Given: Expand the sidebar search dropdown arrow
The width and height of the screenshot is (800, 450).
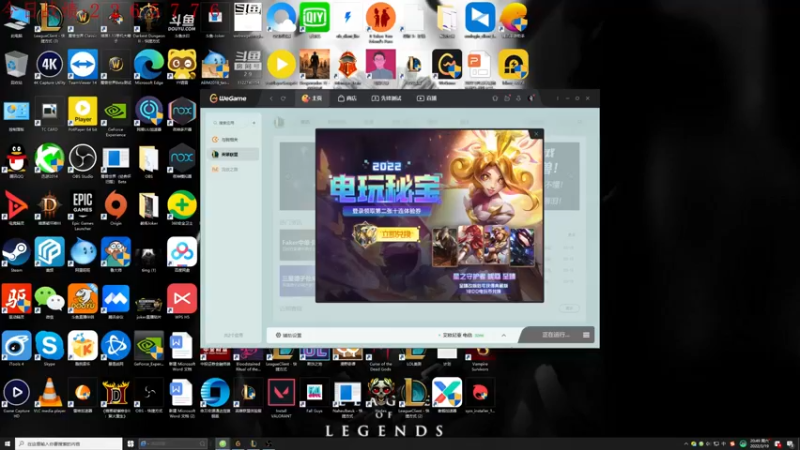Looking at the screenshot, I should pos(254,123).
